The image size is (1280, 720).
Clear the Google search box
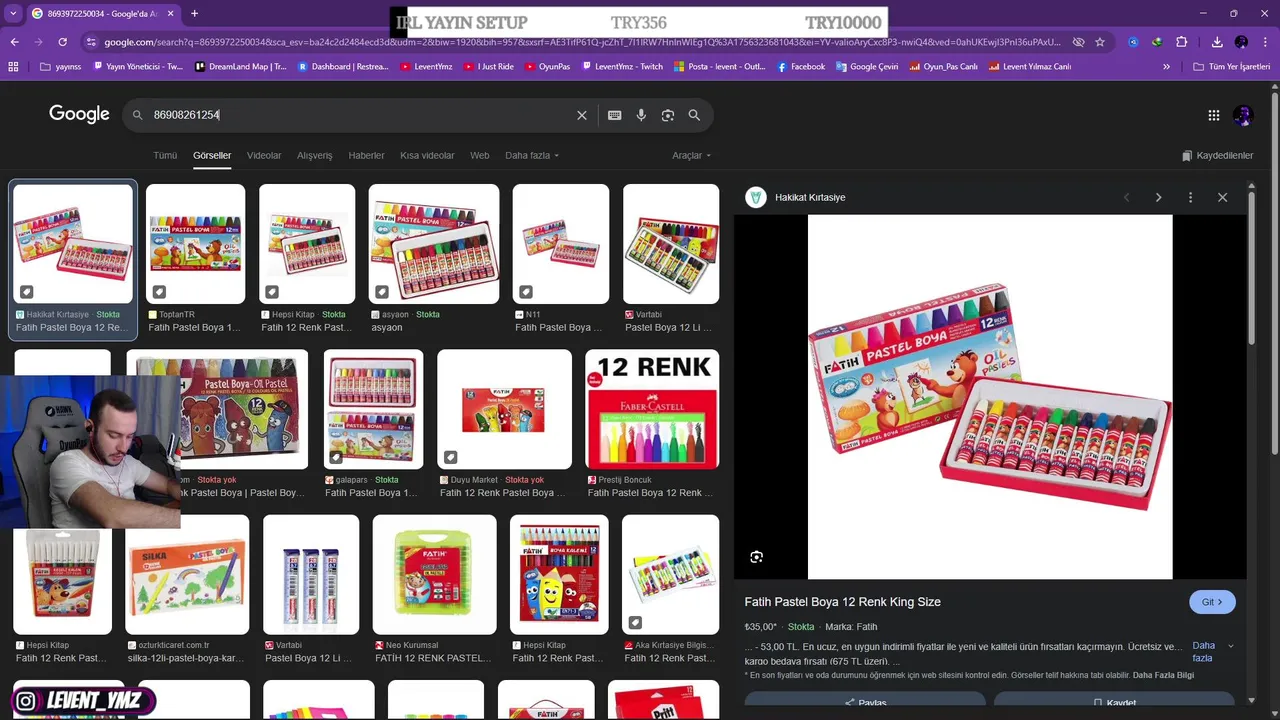[582, 115]
